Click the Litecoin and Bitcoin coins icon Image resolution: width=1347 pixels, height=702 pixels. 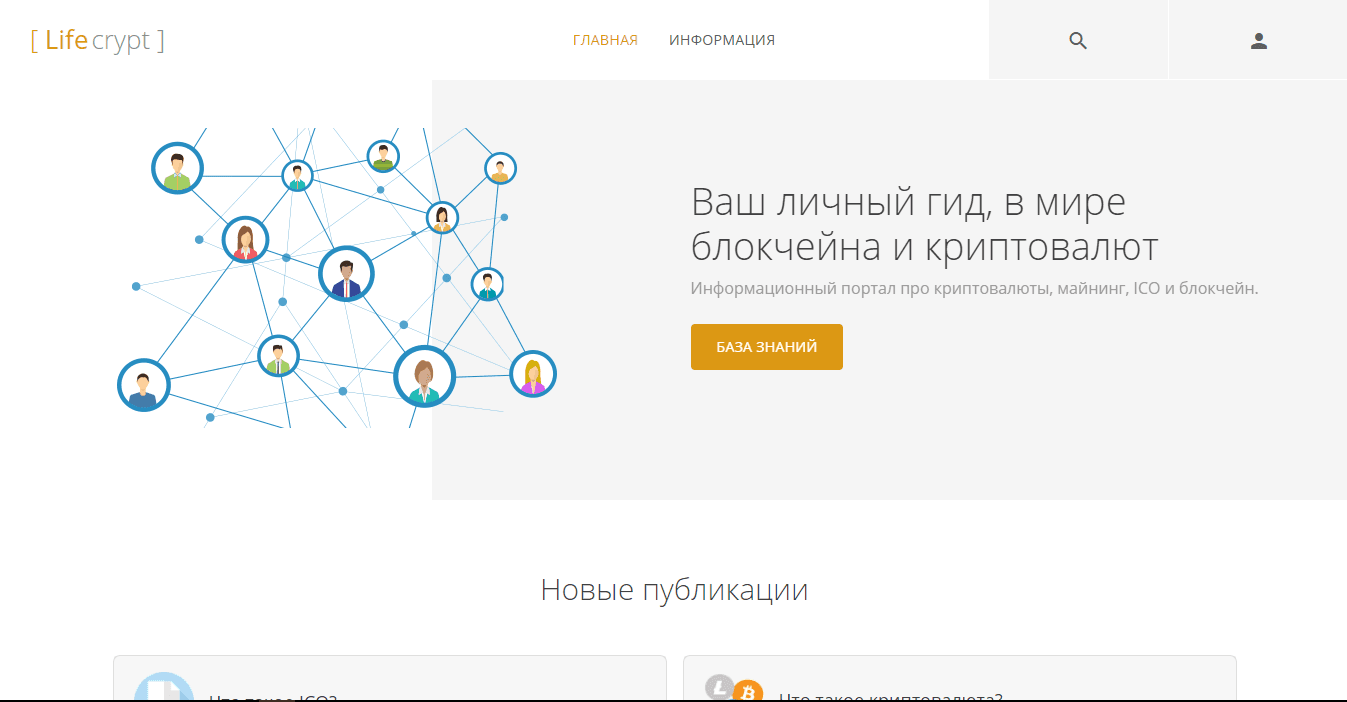[734, 688]
